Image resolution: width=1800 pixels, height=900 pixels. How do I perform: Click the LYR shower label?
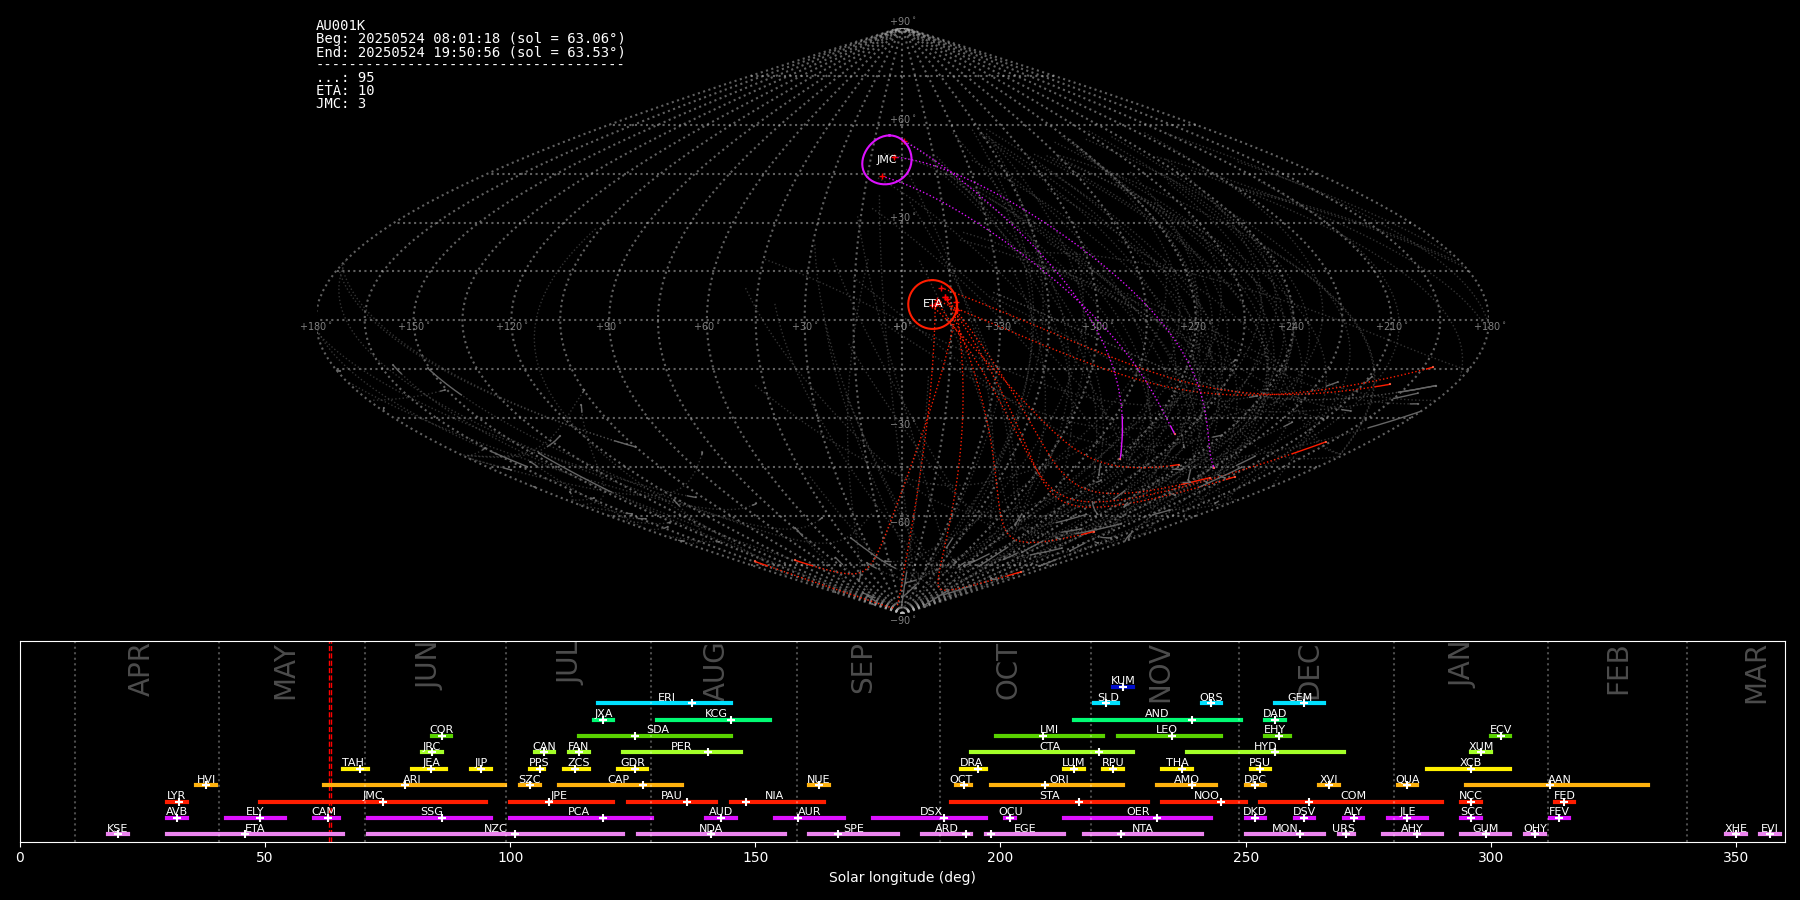click(x=176, y=796)
